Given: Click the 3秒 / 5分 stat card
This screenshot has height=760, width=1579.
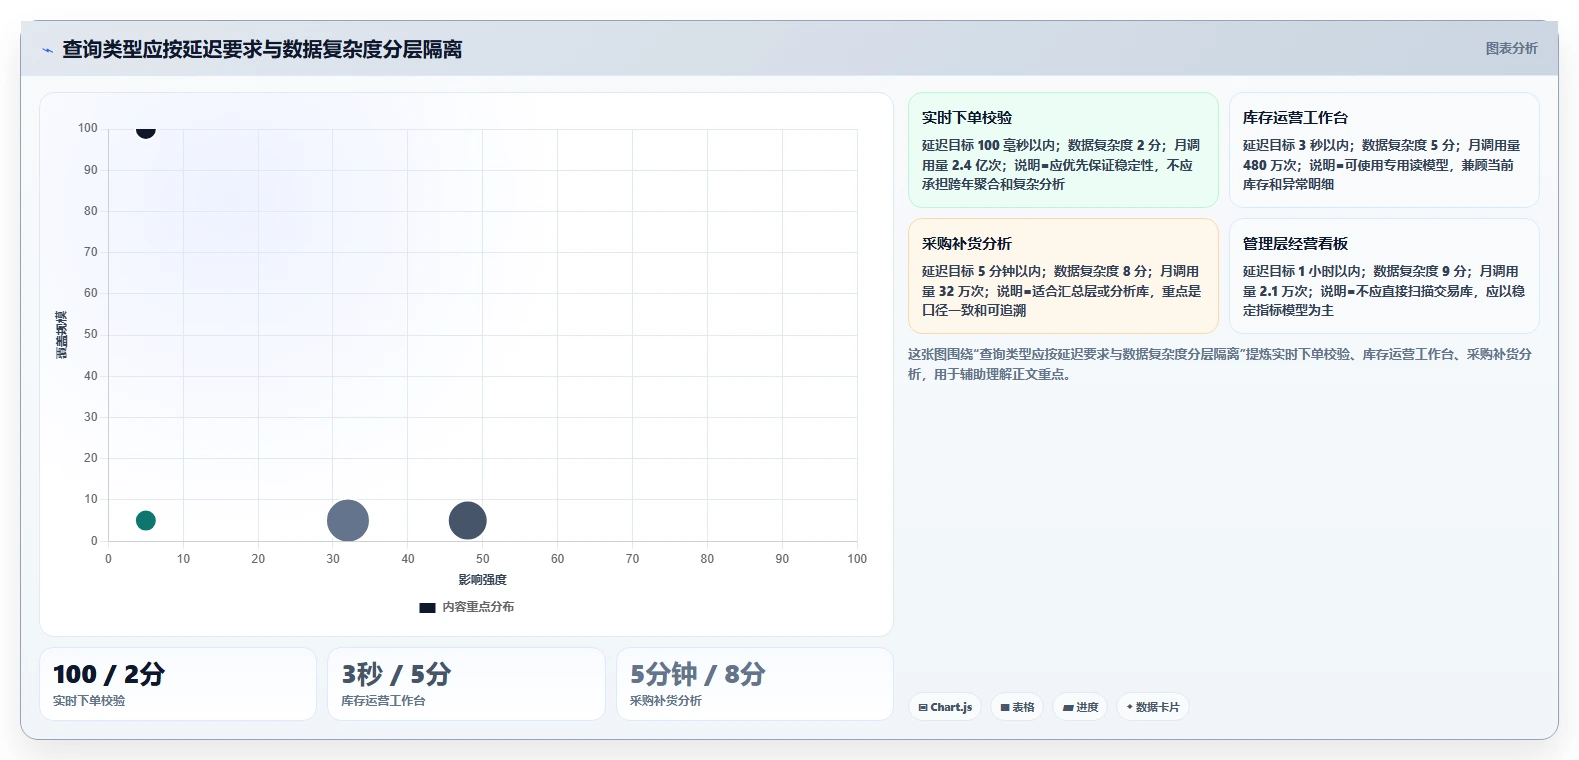Looking at the screenshot, I should [466, 684].
